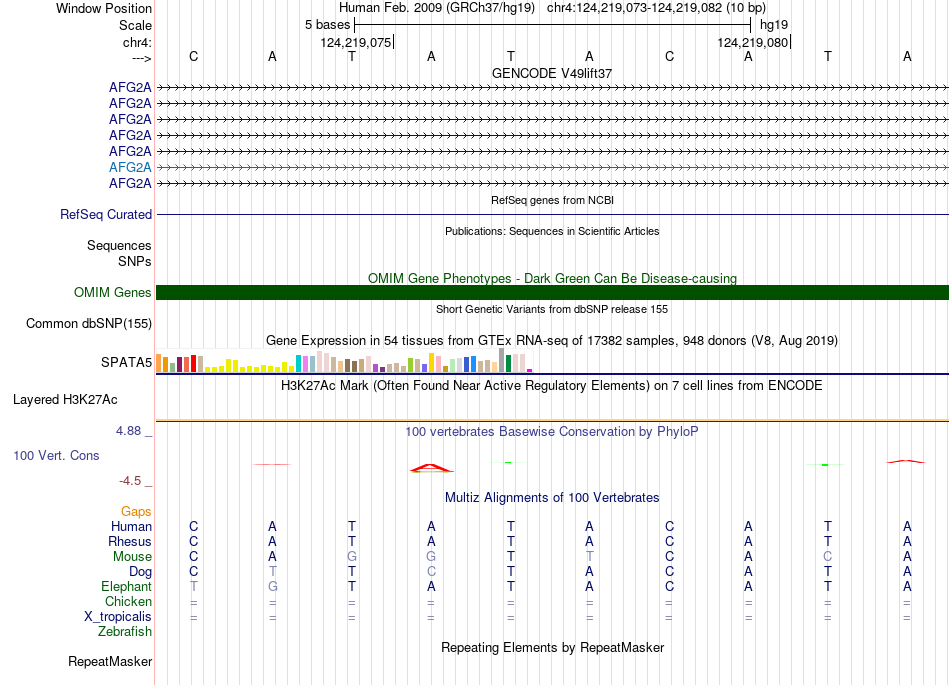Click the OMIM Gene Phenotypes track title

pos(552,279)
